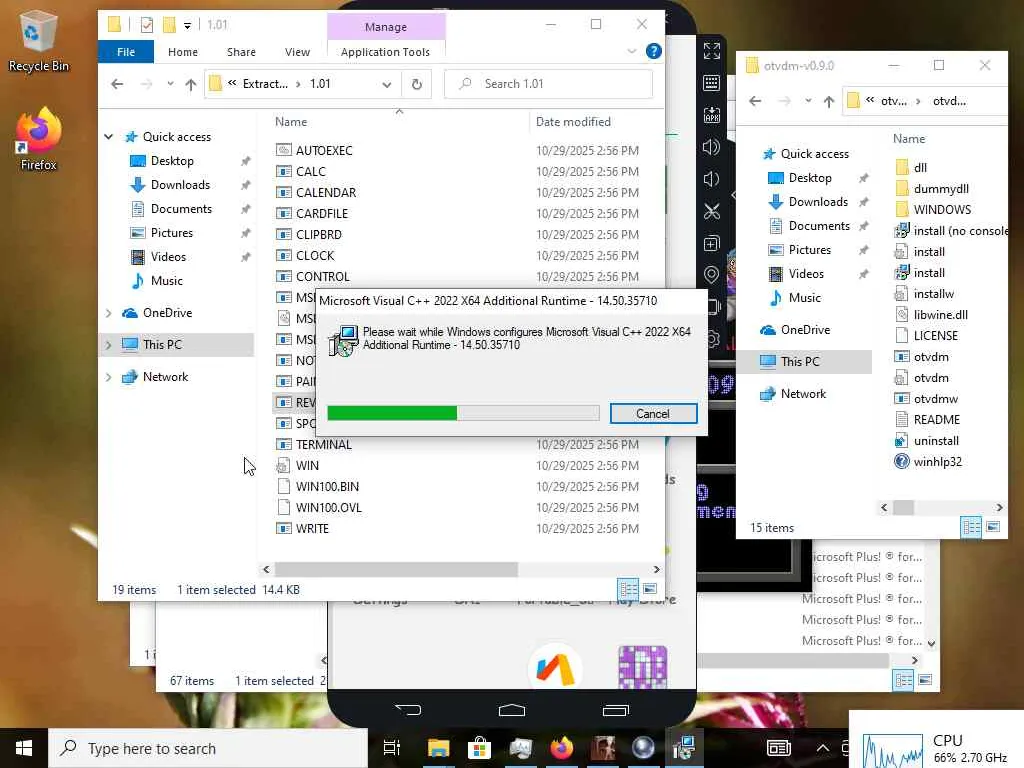
Task: Switch 1.01 window to details view
Action: (629, 590)
